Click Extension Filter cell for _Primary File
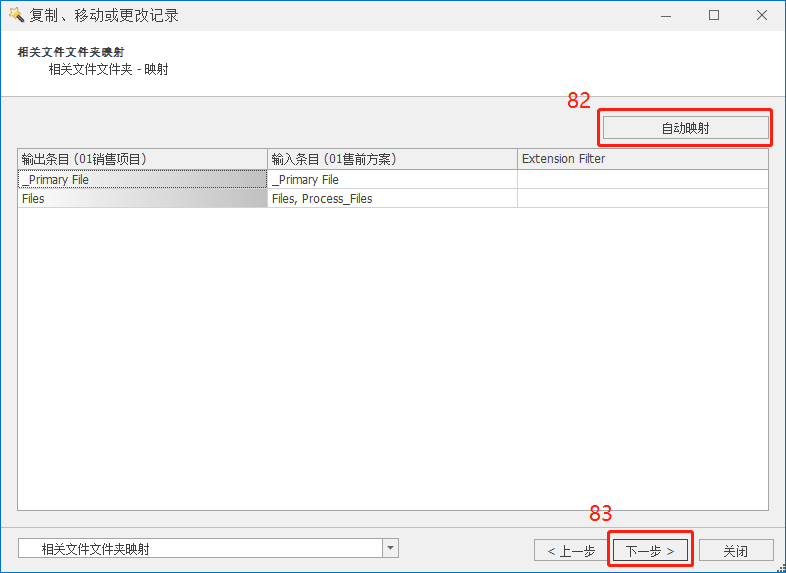Viewport: 786px width, 573px height. click(642, 179)
